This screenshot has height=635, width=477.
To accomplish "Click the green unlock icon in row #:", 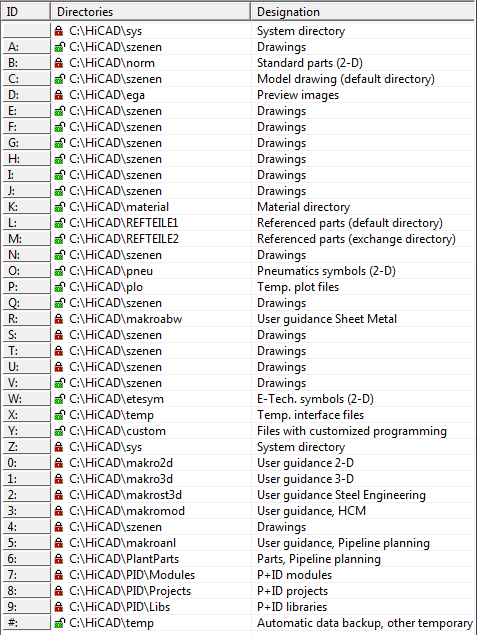I will [60, 623].
